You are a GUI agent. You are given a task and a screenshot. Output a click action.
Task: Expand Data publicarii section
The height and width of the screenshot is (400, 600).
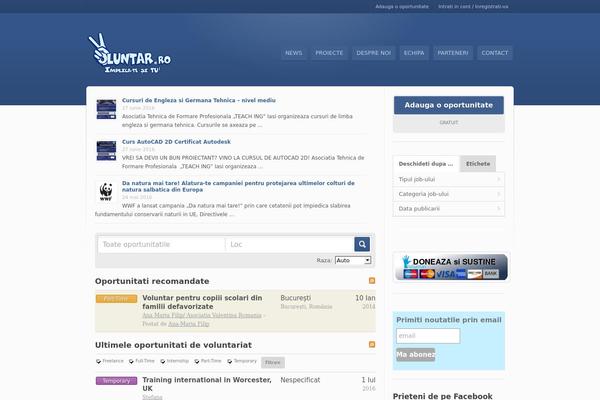pyautogui.click(x=448, y=209)
